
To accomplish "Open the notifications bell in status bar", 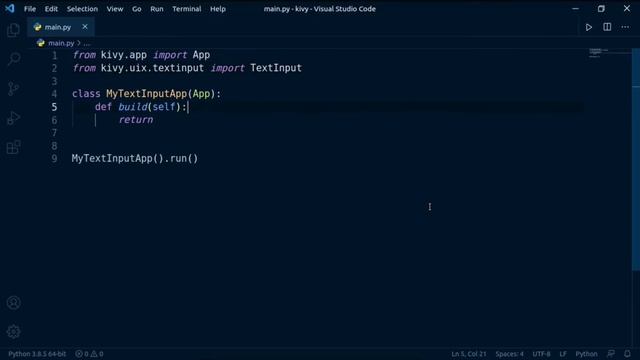I will coord(627,353).
